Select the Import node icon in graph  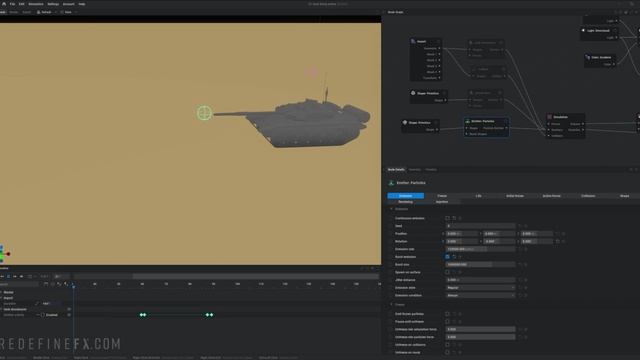413,41
